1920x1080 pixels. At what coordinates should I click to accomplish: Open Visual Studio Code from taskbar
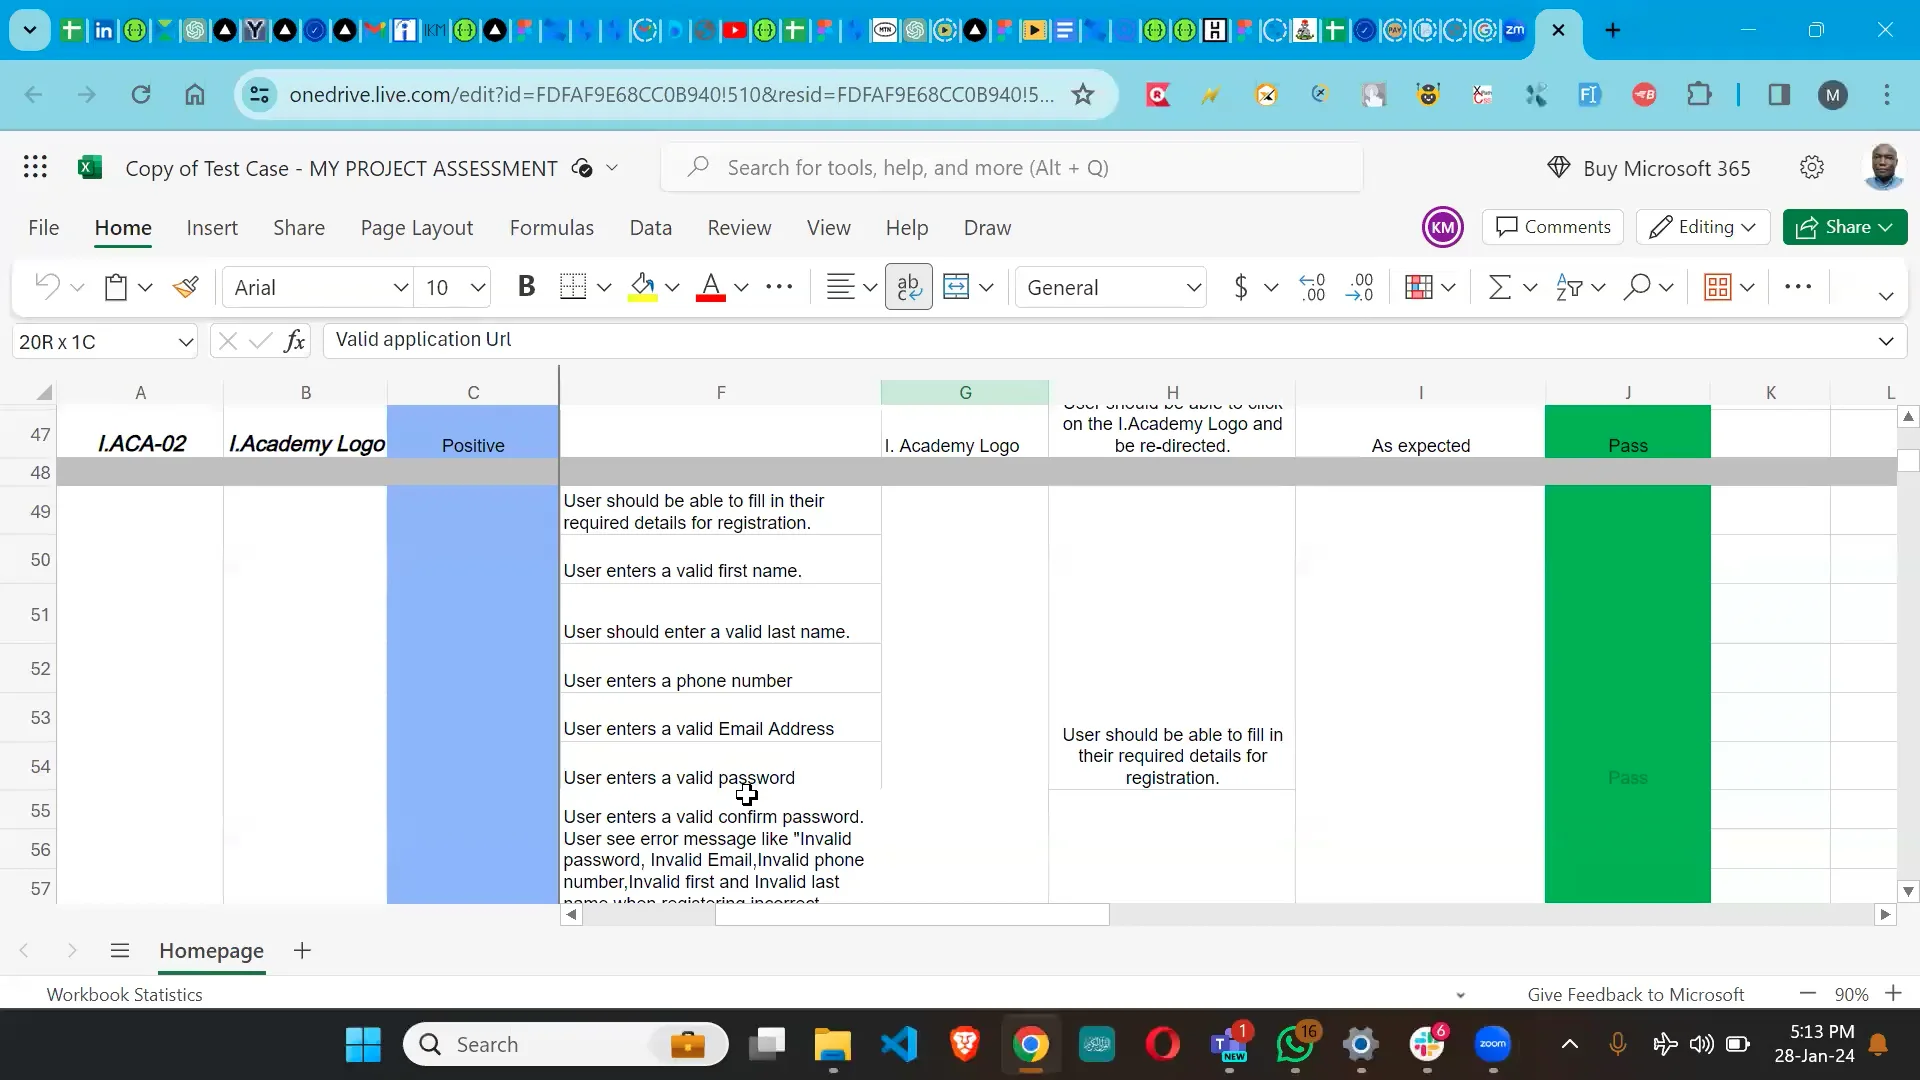899,1044
